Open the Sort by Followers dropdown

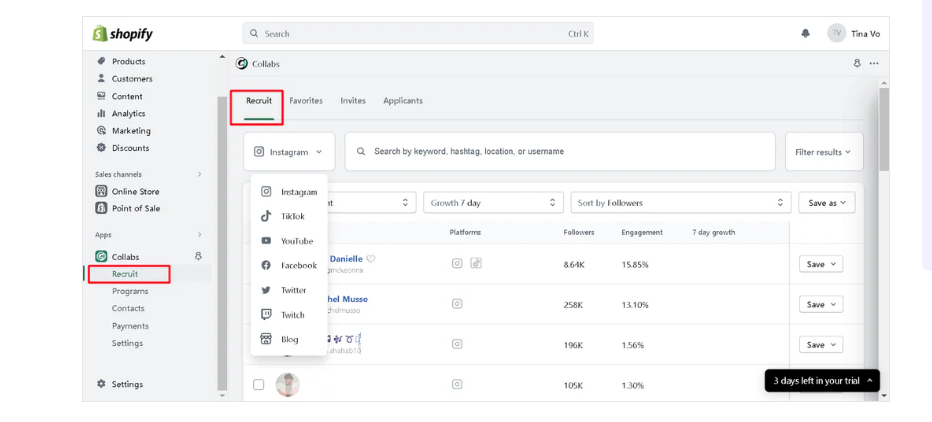click(x=681, y=203)
